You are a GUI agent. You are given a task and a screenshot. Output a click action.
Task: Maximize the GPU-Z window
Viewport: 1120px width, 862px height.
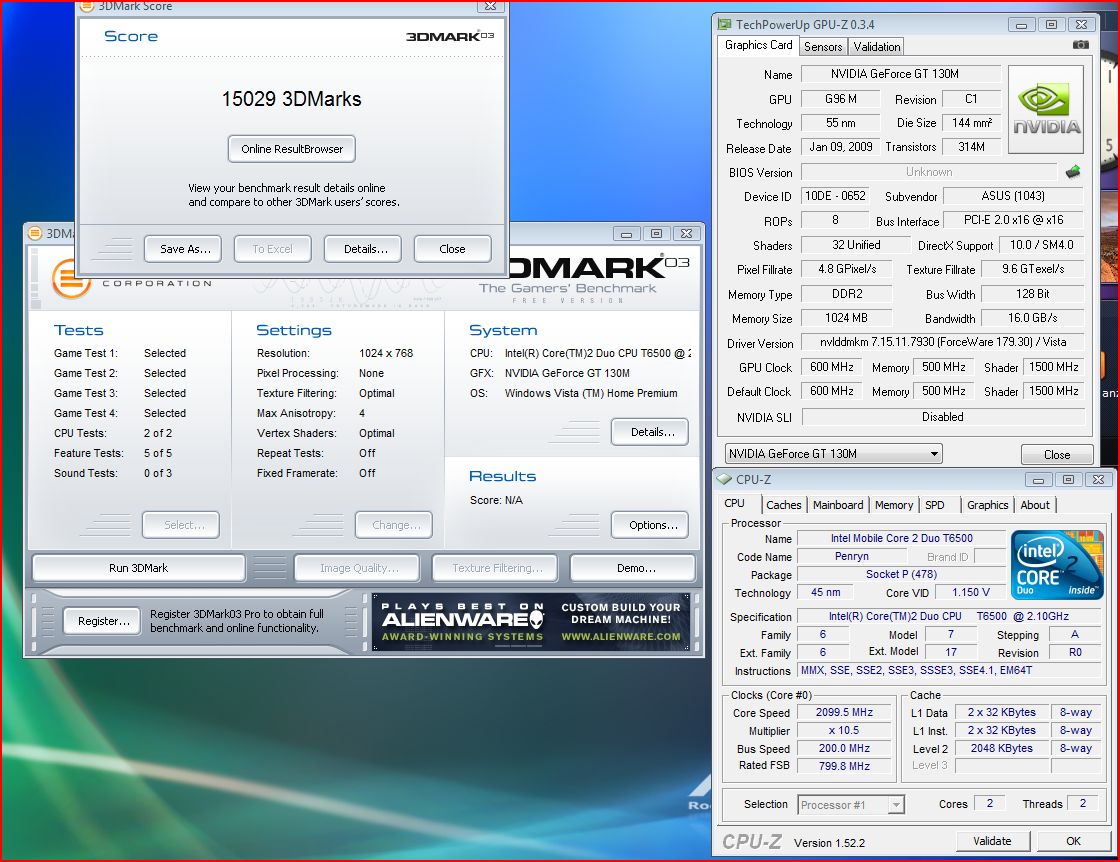click(1051, 24)
